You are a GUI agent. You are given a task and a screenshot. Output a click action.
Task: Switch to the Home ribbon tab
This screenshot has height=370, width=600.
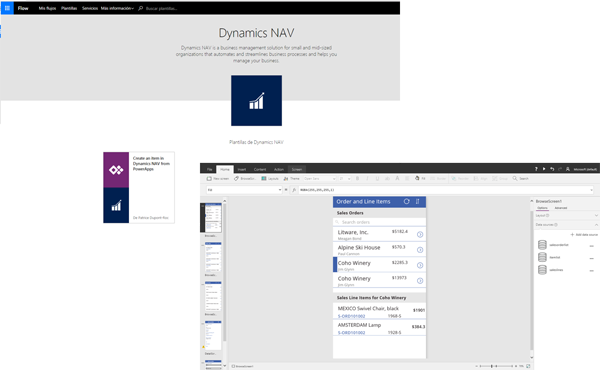225,169
